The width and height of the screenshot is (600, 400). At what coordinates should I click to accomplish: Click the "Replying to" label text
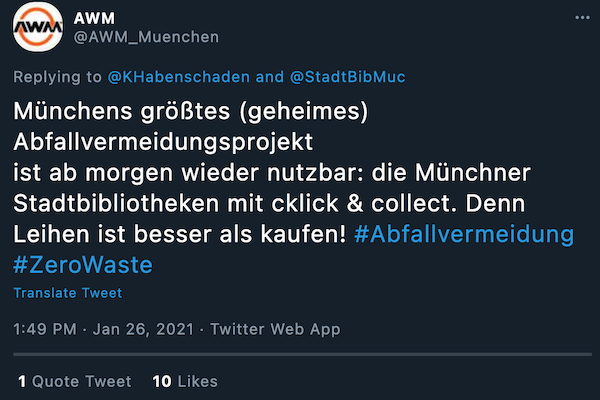coord(53,76)
